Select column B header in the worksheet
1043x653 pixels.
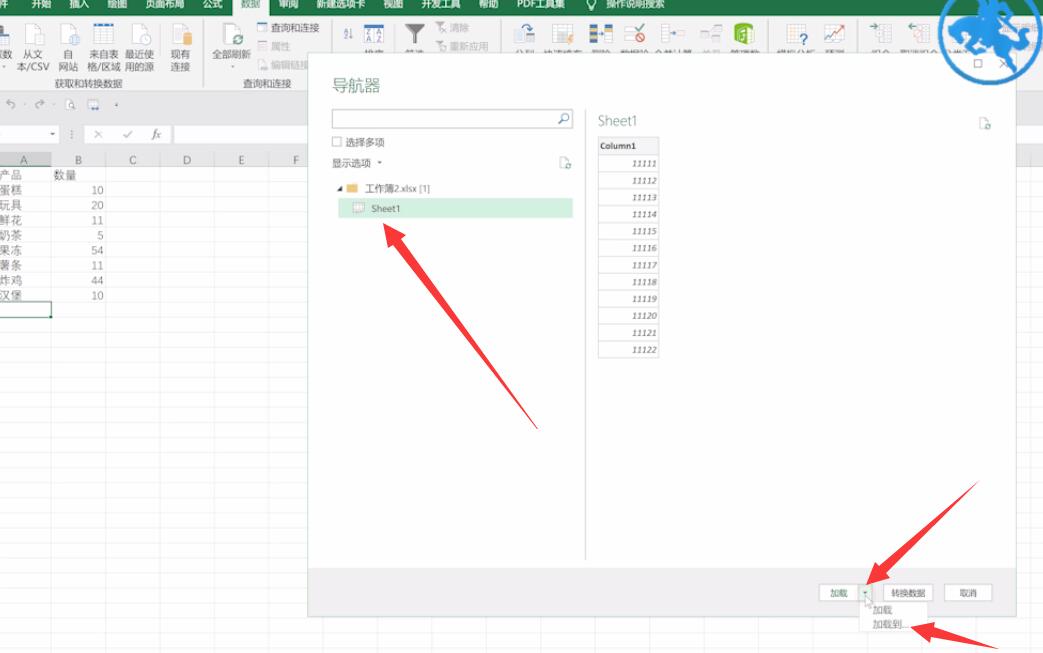pos(78,160)
